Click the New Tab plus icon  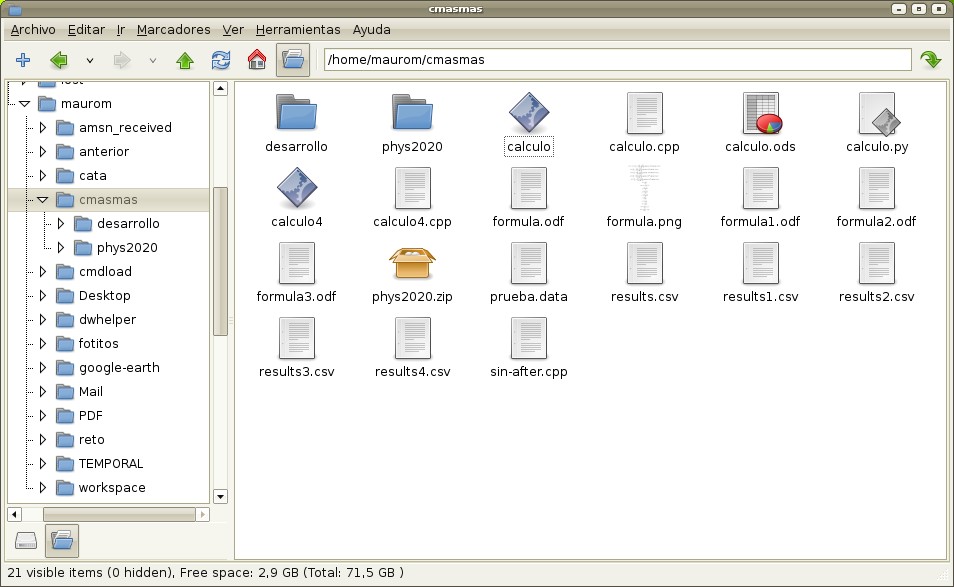click(23, 60)
